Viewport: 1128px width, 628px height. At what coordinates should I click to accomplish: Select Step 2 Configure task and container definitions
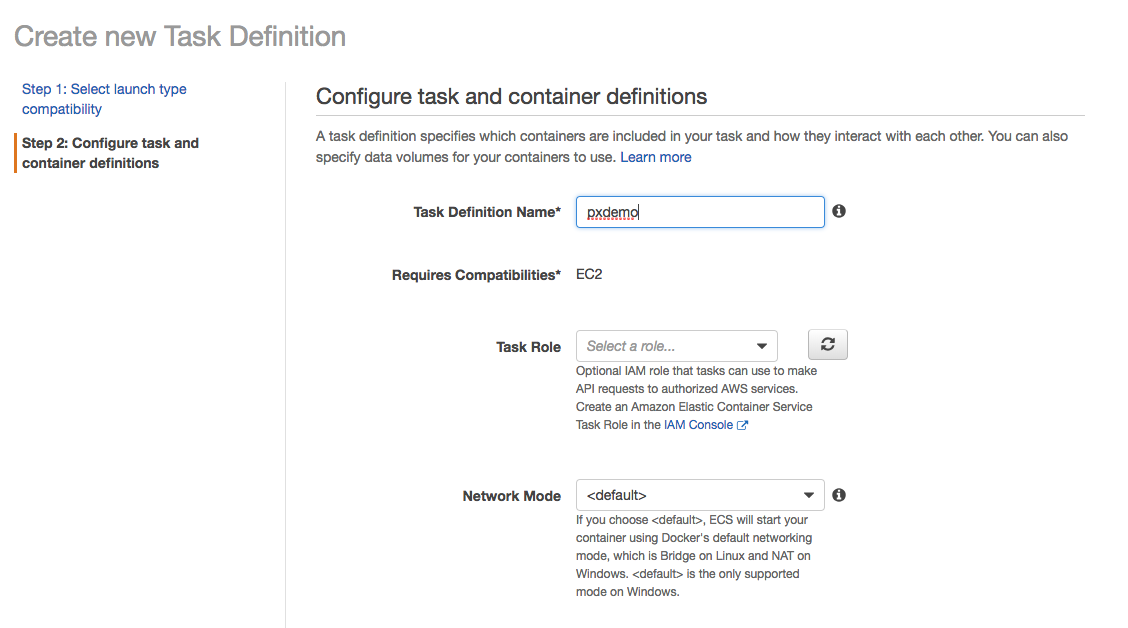point(110,153)
